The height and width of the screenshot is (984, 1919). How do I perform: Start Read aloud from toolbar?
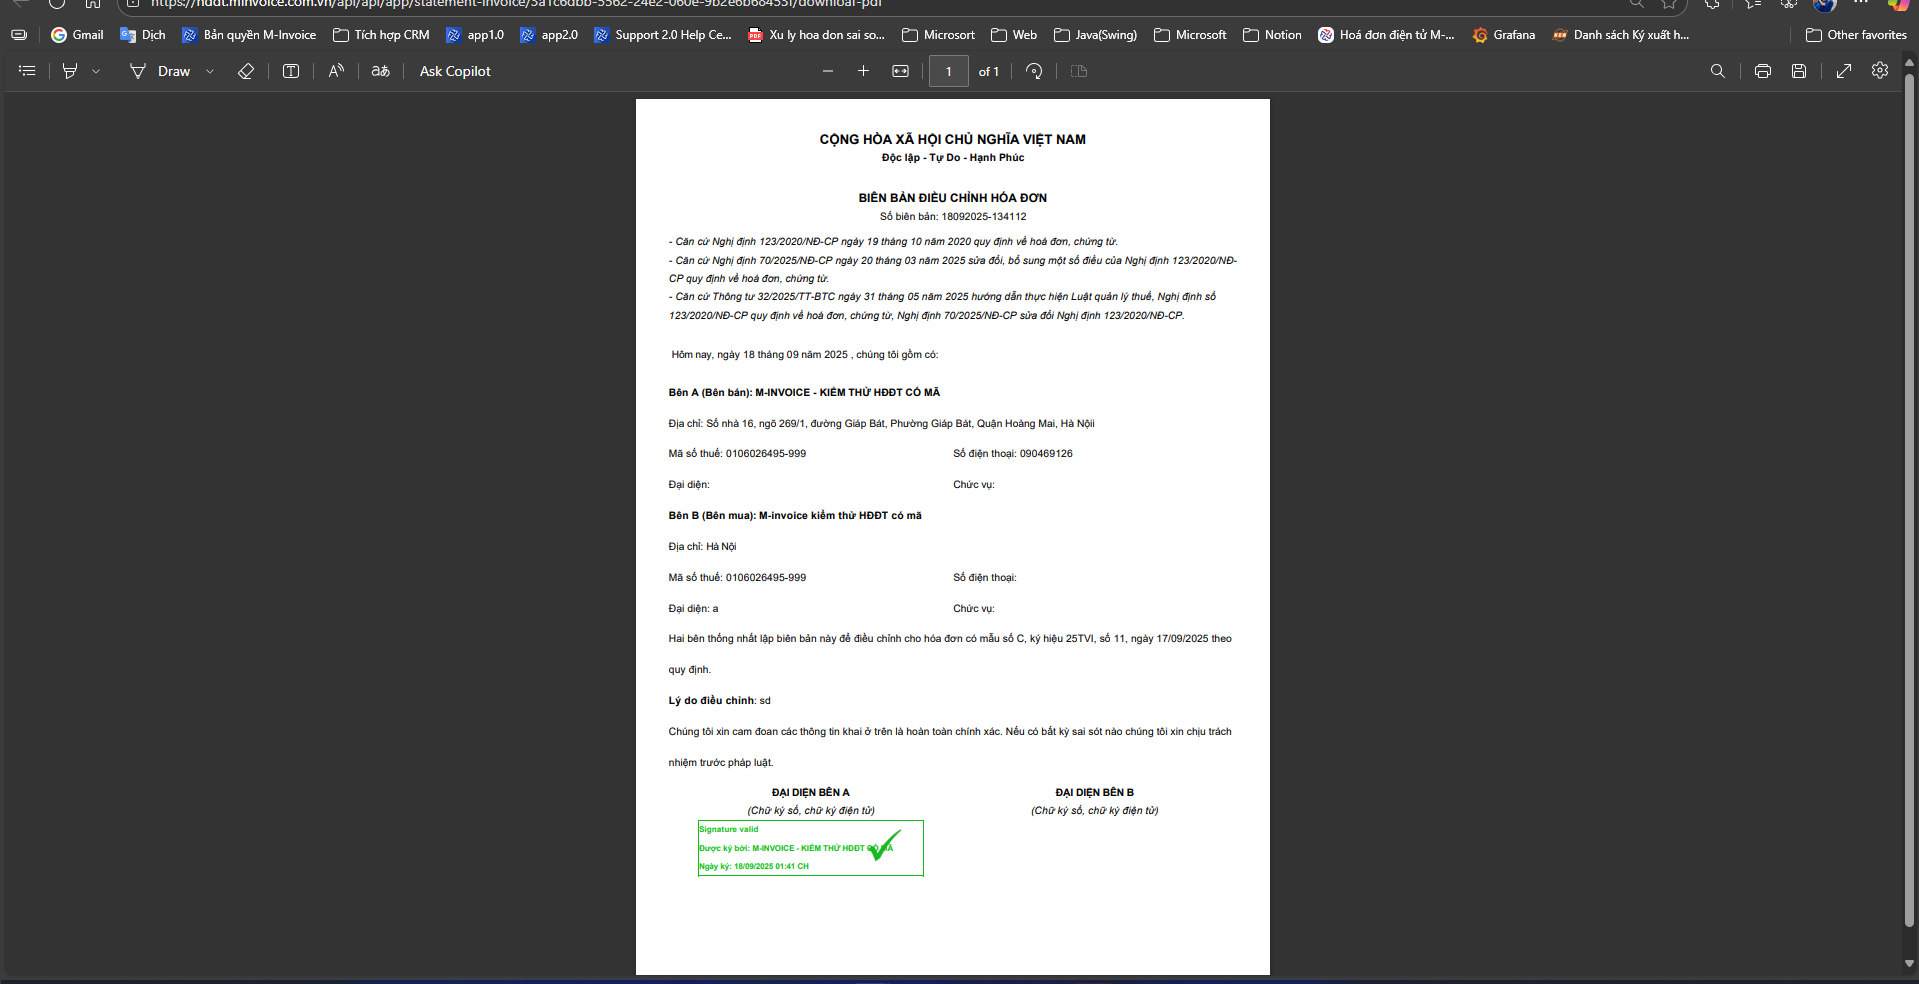point(336,71)
